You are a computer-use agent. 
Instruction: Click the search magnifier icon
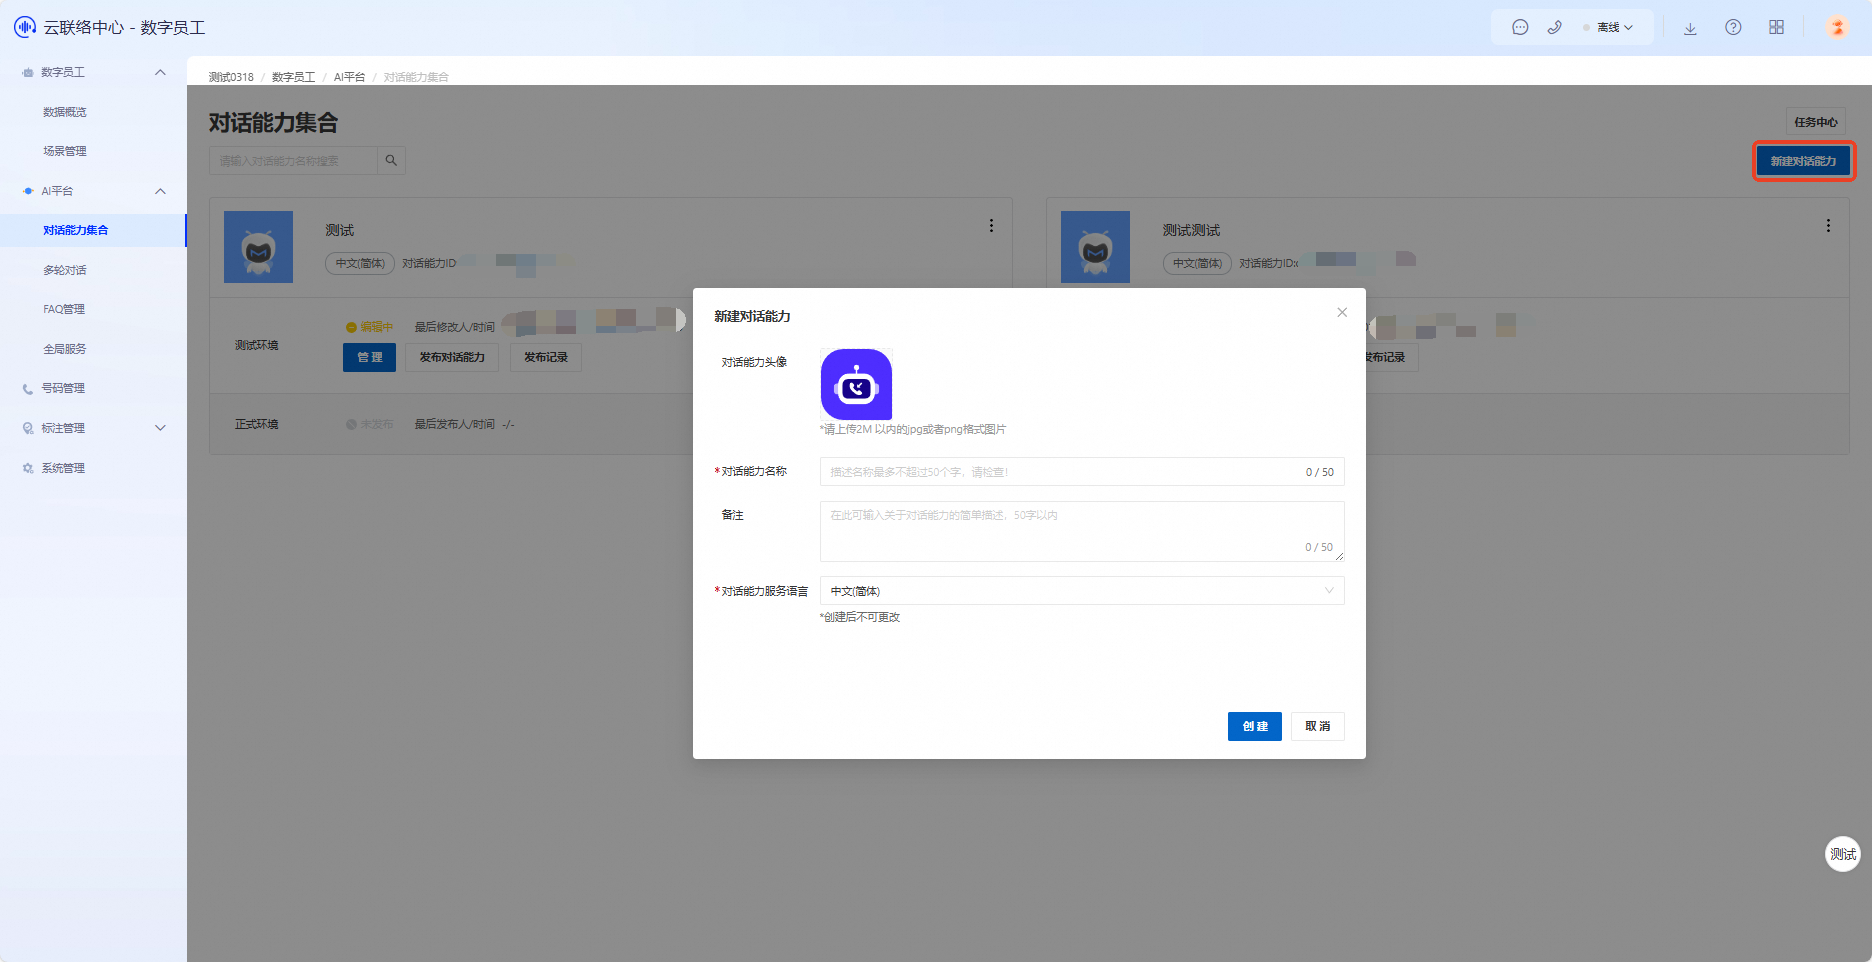tap(391, 161)
